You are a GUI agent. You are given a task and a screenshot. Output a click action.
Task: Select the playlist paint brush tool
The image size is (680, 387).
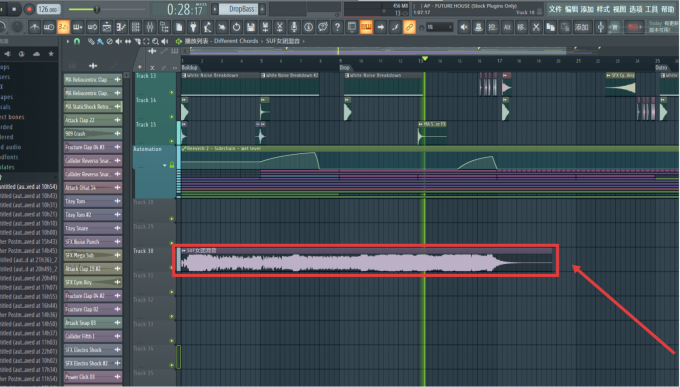tap(100, 41)
